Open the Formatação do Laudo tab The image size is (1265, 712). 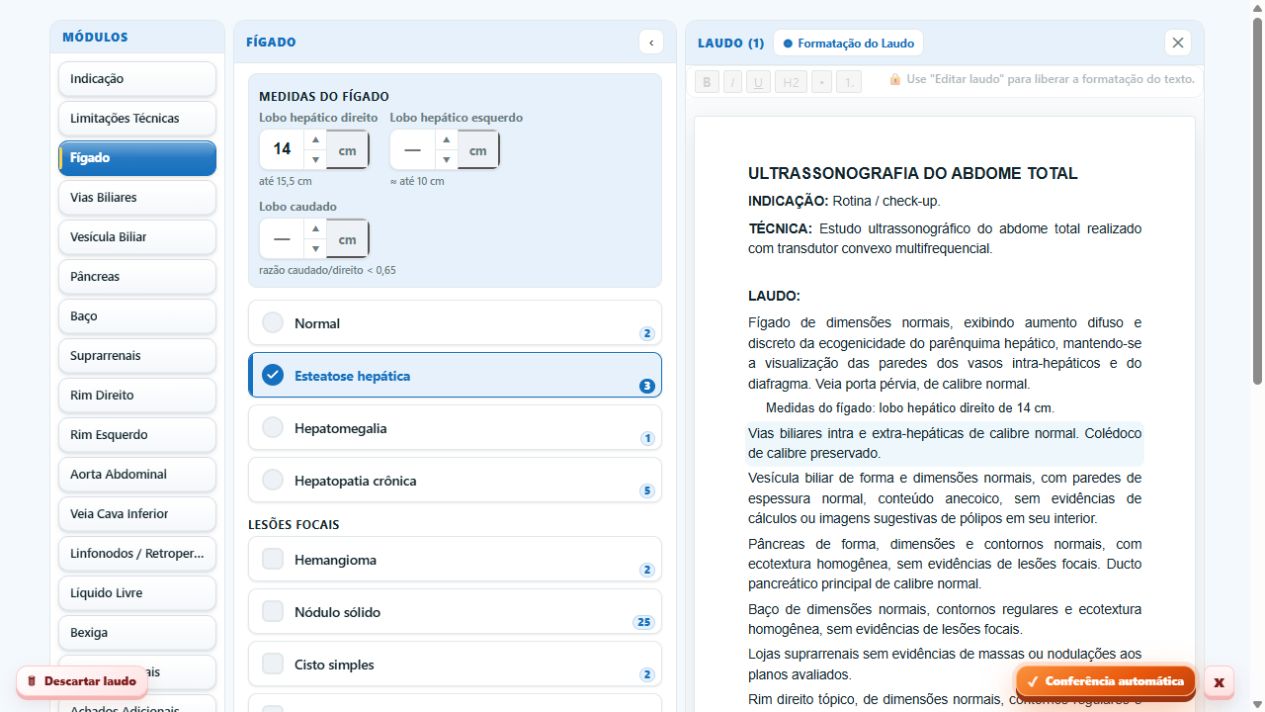pyautogui.click(x=848, y=43)
